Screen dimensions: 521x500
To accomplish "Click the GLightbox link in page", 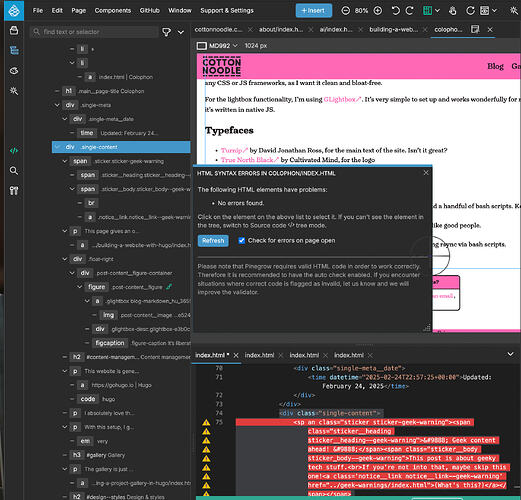I will (342, 99).
